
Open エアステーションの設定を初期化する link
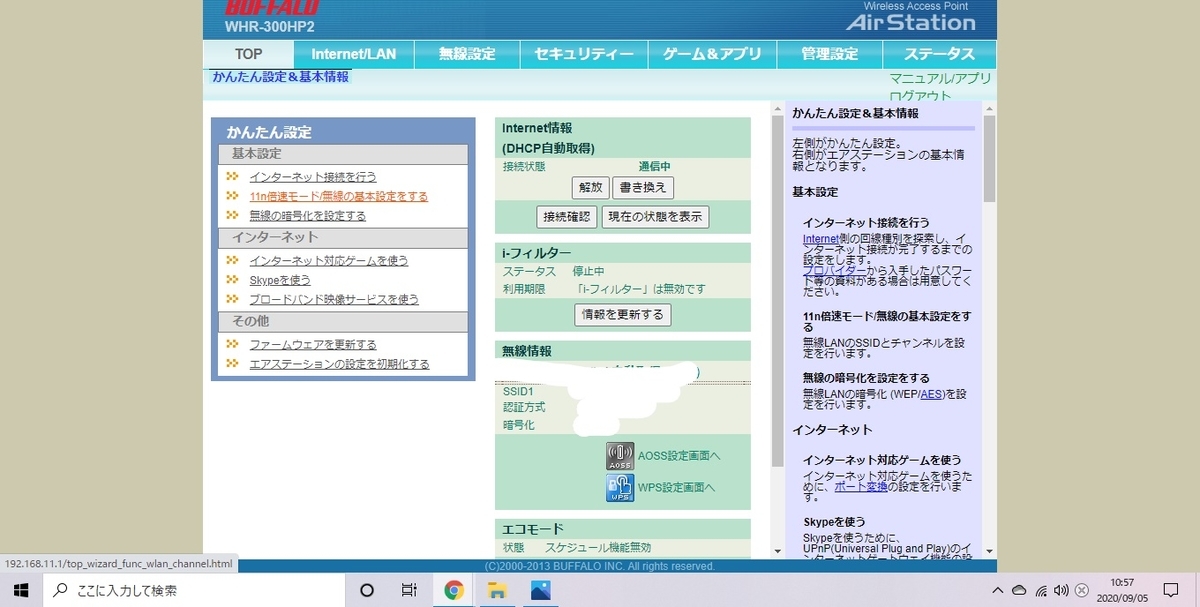click(339, 364)
